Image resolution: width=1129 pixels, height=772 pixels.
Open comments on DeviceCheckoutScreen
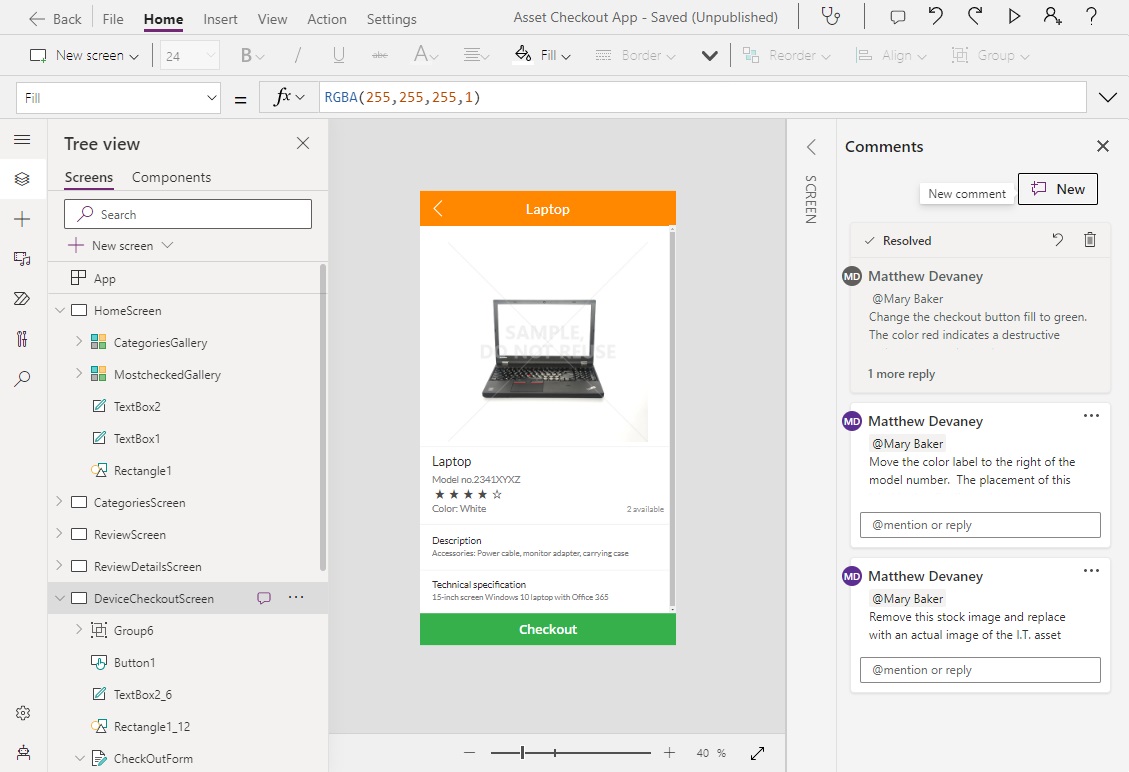[263, 598]
